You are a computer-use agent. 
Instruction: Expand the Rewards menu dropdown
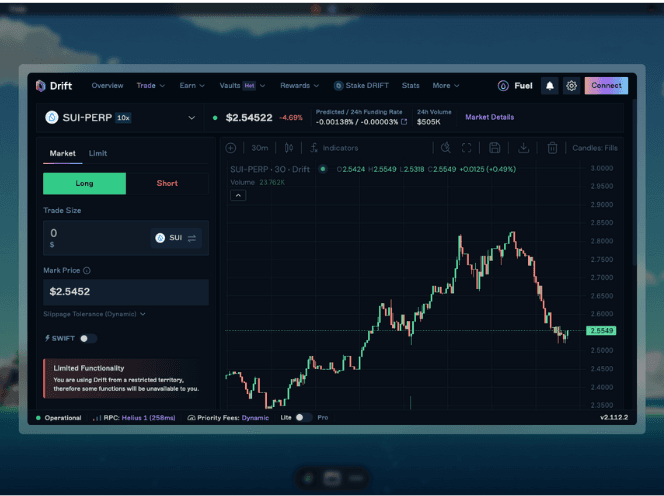click(x=299, y=86)
